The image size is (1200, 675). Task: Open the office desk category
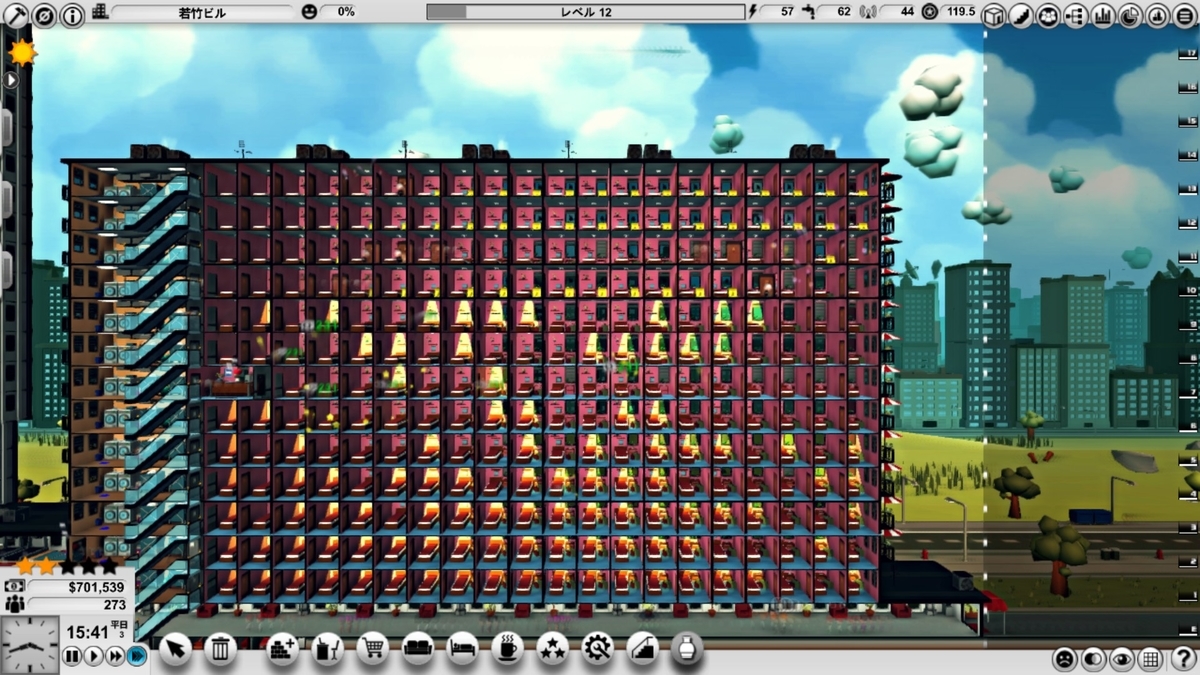[x=328, y=649]
